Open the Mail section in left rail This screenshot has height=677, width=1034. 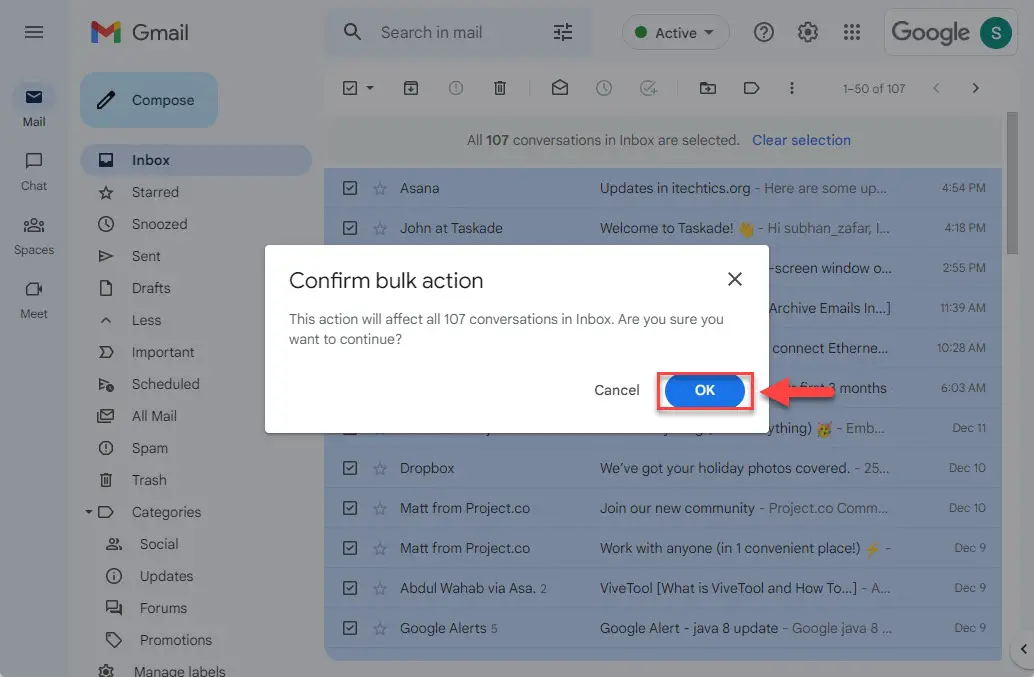[34, 107]
